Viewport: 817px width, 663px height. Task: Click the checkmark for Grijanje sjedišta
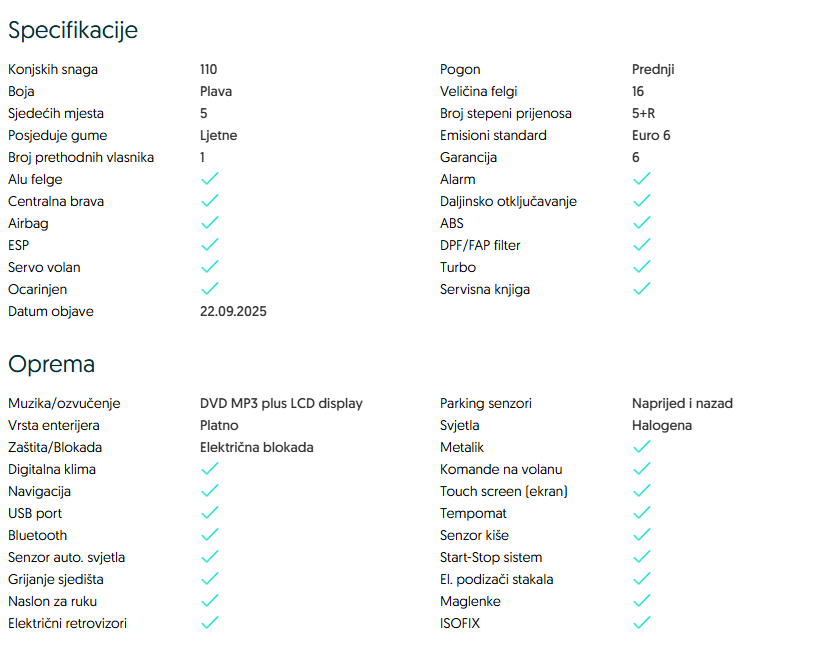tap(210, 579)
